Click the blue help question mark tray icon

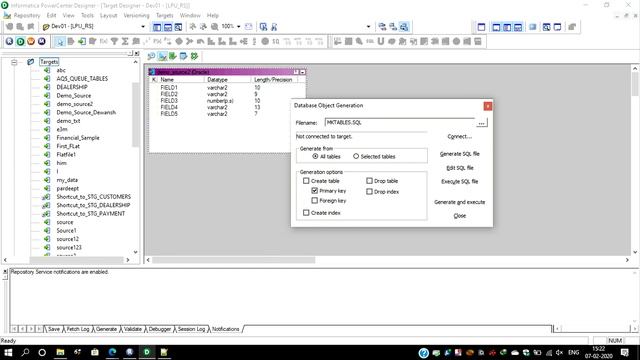click(x=424, y=353)
